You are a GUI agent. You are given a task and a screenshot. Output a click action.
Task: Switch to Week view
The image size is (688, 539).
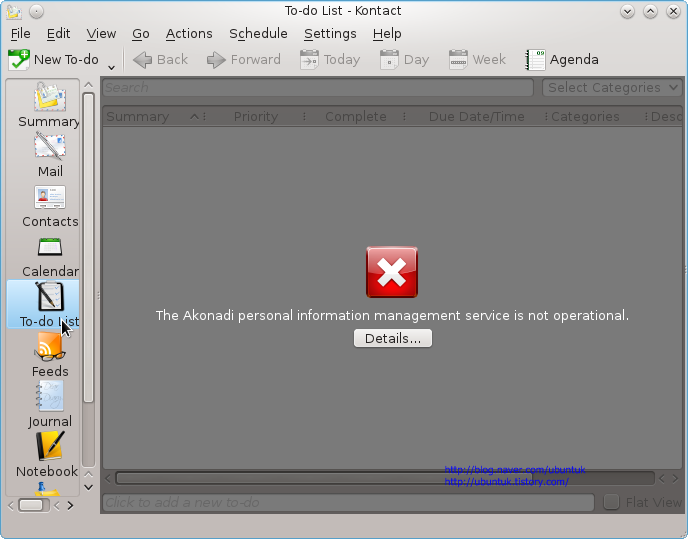click(x=477, y=60)
